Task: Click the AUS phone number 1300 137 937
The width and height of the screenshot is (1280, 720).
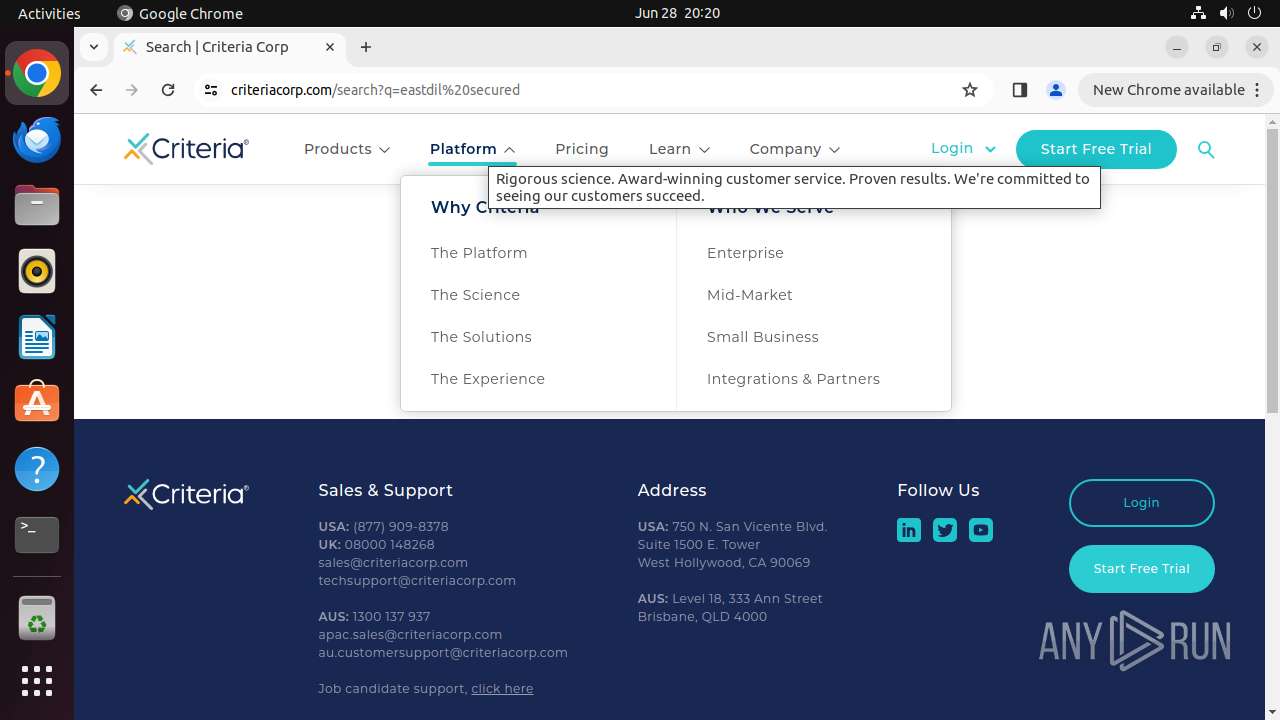Action: [391, 616]
